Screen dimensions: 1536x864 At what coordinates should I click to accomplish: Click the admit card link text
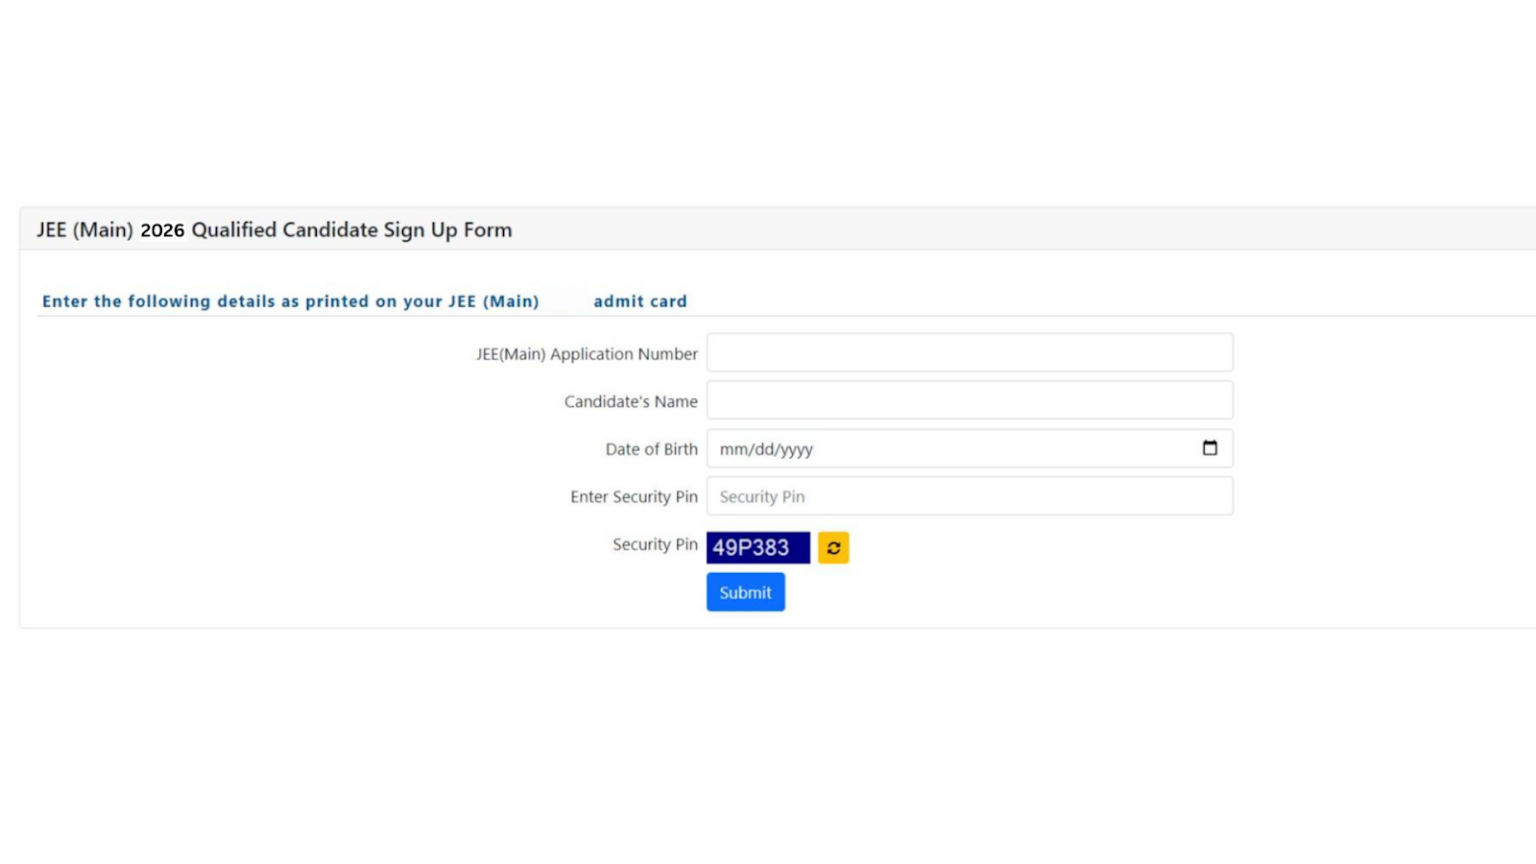click(640, 301)
